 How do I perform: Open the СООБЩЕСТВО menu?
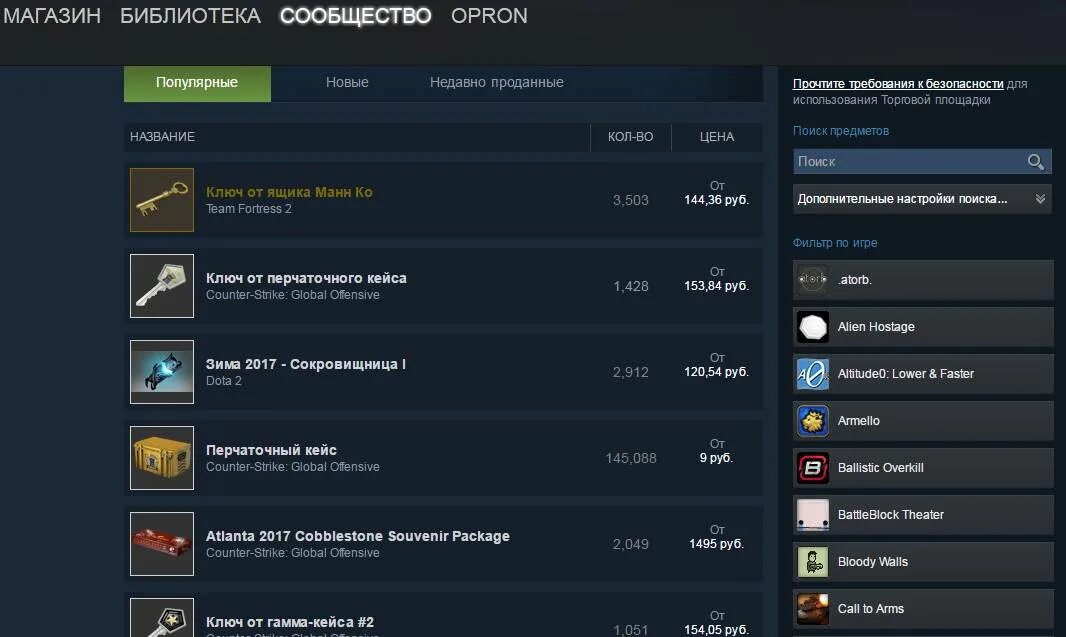356,16
